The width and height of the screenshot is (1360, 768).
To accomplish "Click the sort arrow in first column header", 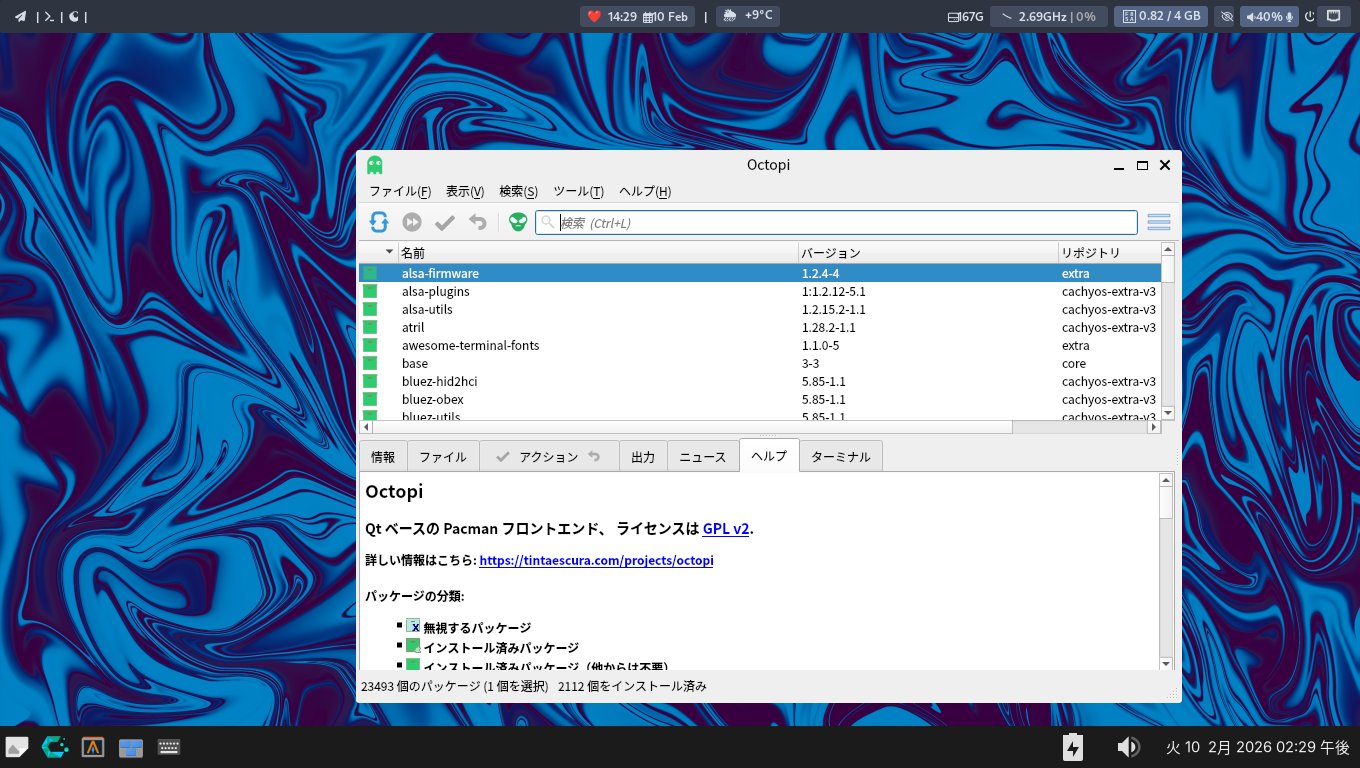I will point(389,252).
